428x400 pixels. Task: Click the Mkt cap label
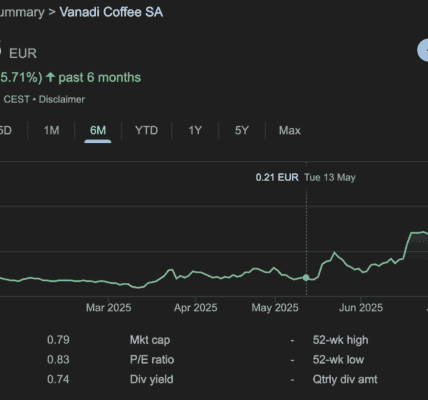[x=150, y=340]
